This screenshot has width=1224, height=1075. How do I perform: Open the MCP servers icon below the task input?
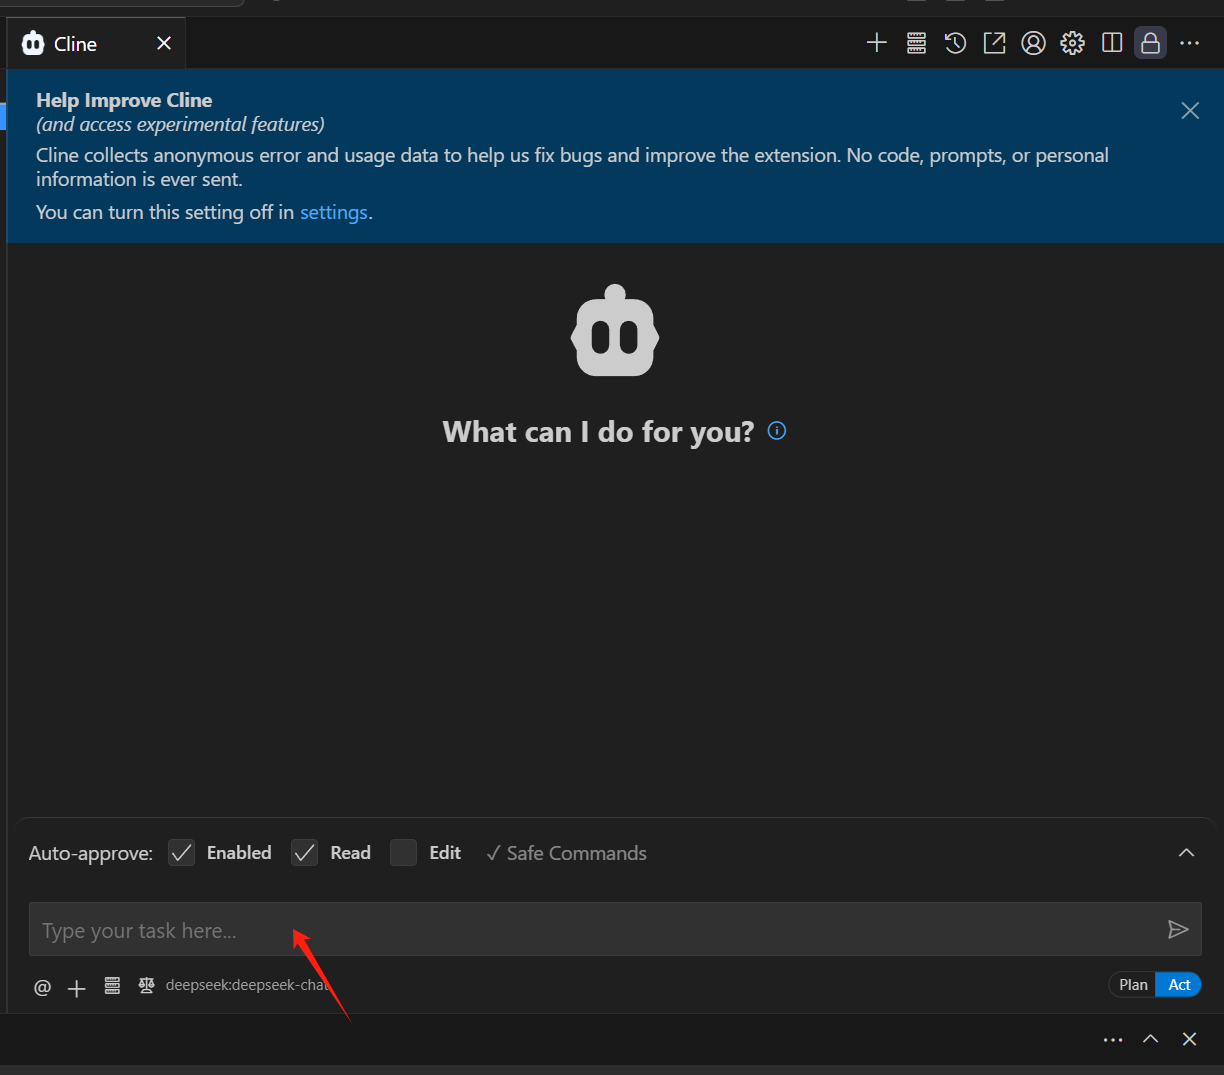tap(112, 986)
